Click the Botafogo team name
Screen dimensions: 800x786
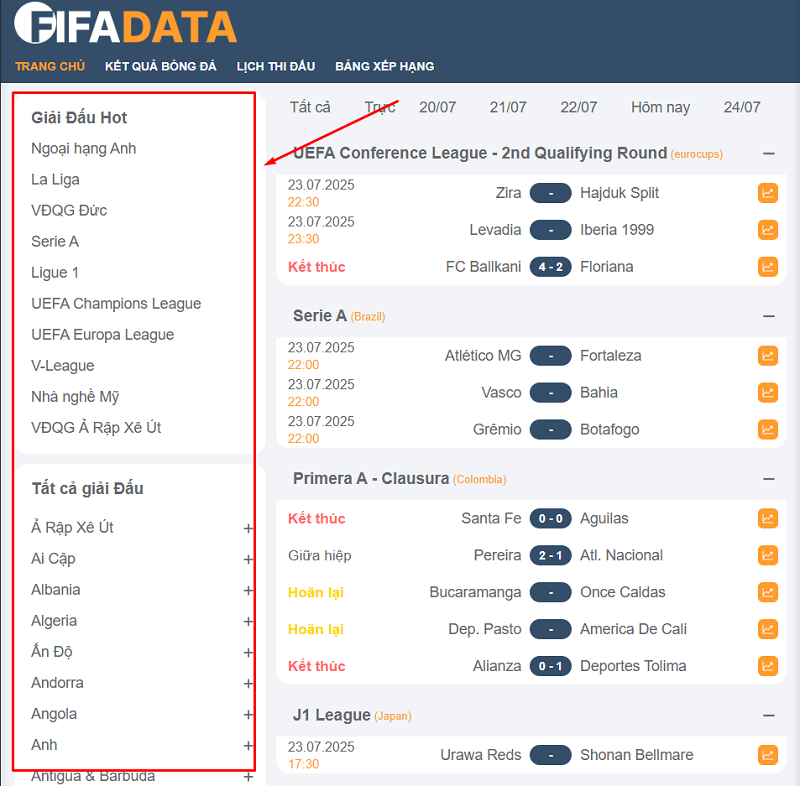[x=610, y=429]
